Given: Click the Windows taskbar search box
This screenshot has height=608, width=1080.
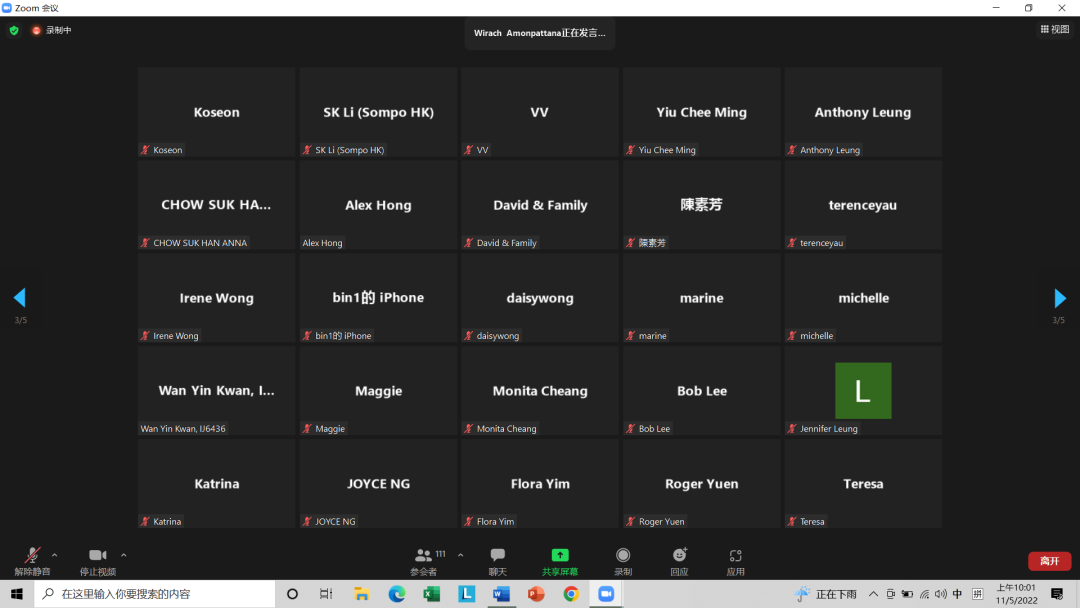Looking at the screenshot, I should point(155,594).
